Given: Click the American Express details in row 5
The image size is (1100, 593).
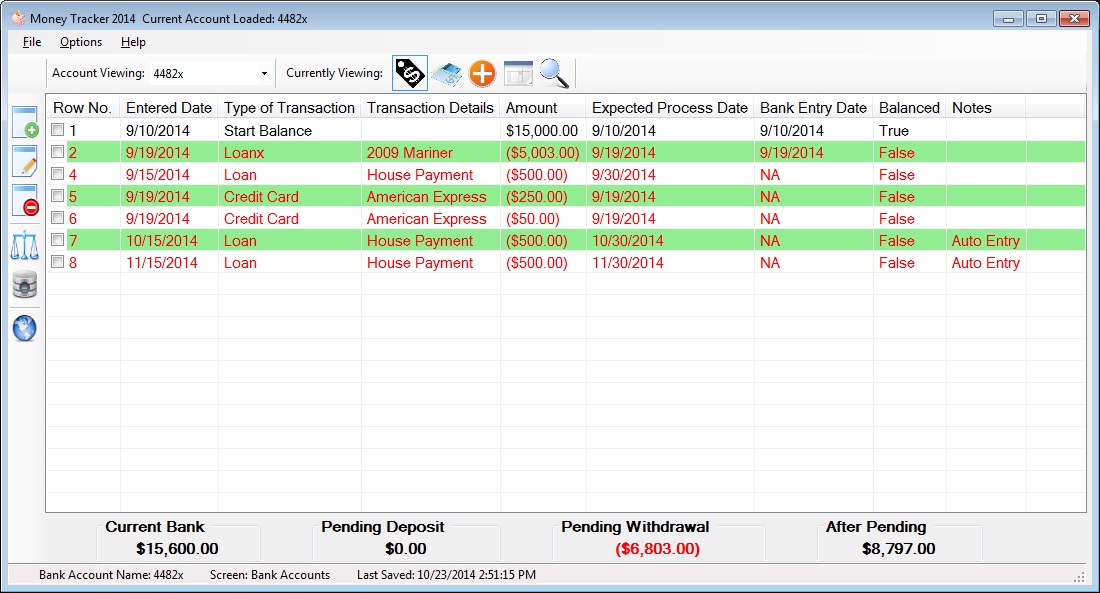Looking at the screenshot, I should click(427, 196).
